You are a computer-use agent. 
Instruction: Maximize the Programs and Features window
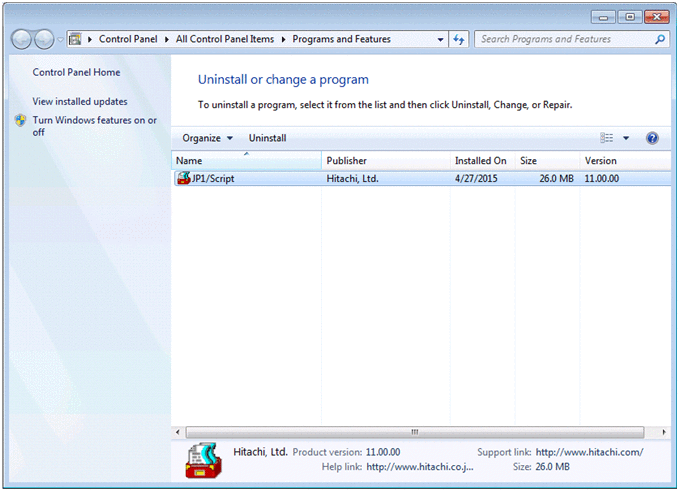[x=630, y=17]
